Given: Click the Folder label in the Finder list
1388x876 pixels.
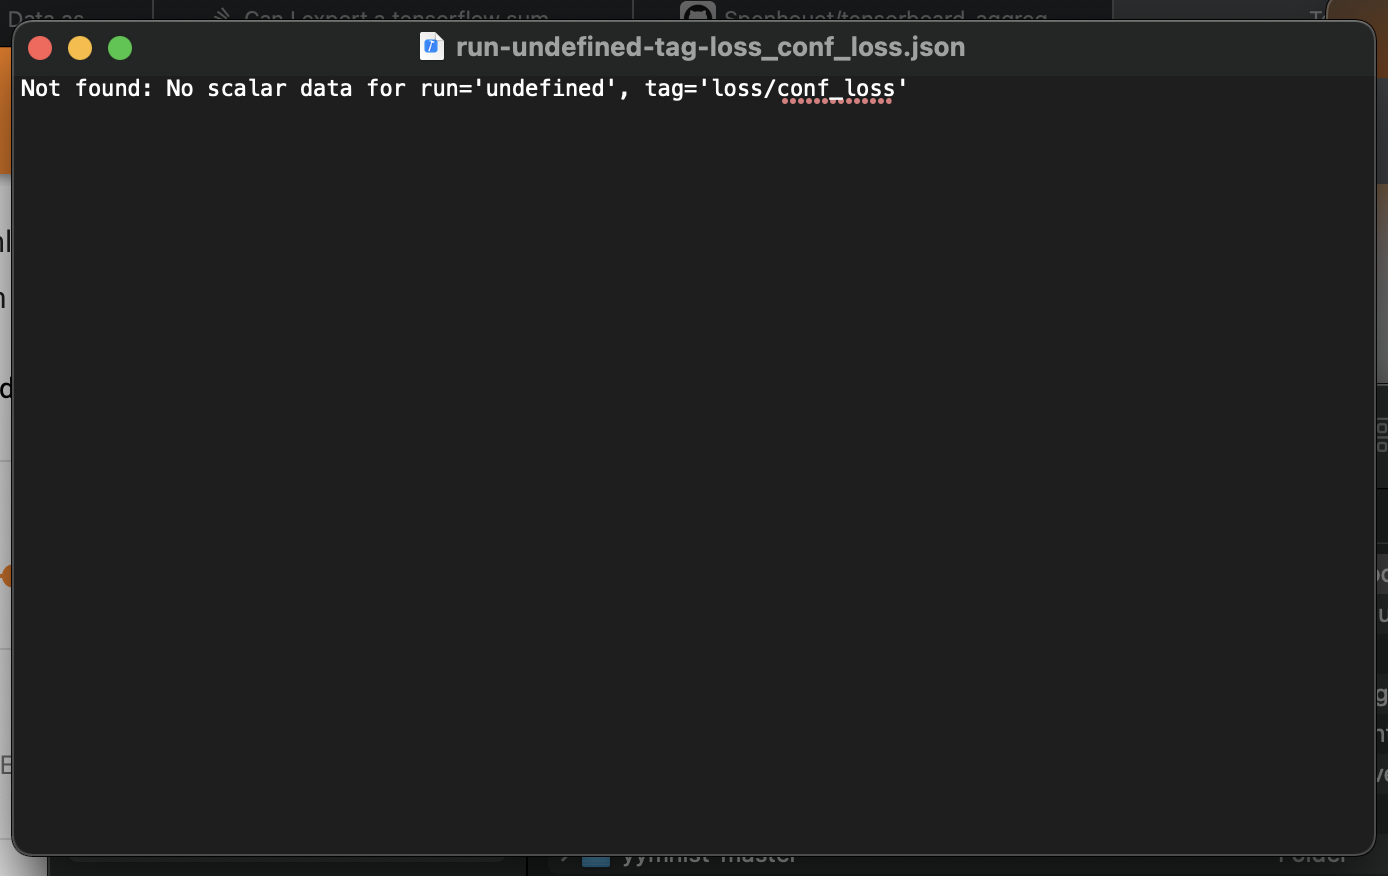Looking at the screenshot, I should point(1311,856).
